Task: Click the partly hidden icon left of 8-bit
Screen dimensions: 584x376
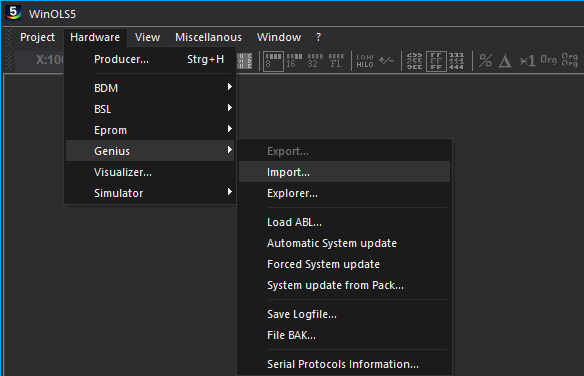Action: coord(244,61)
